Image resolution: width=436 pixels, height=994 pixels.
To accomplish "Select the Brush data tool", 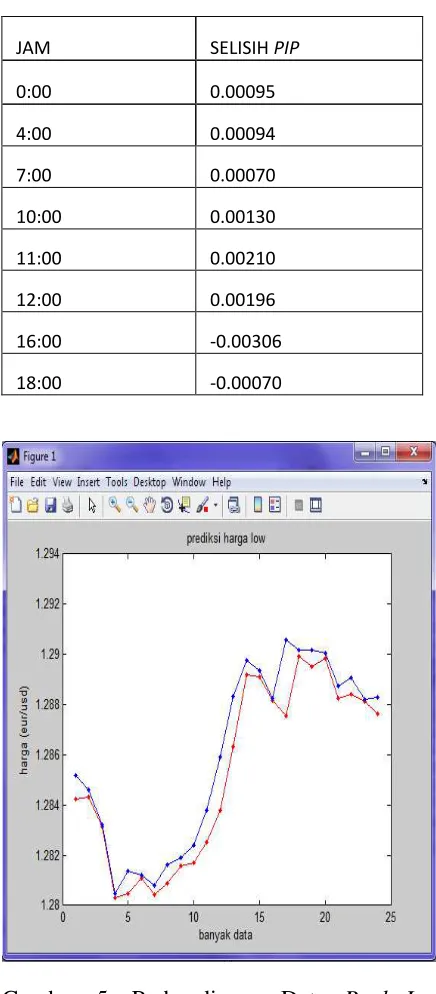I will tap(202, 505).
